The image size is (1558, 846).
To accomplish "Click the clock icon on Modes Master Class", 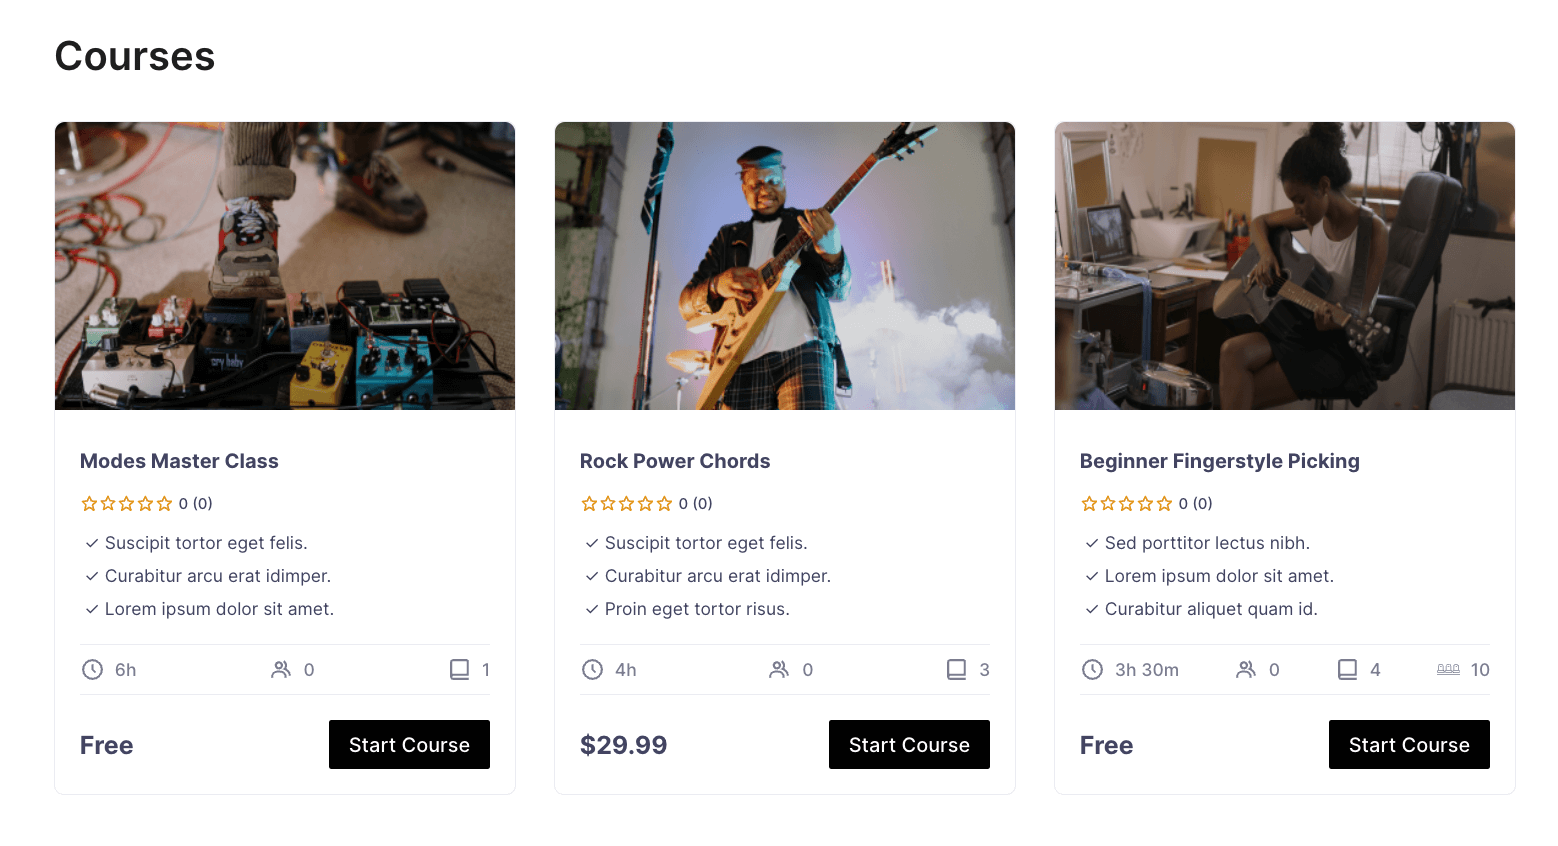I will pyautogui.click(x=90, y=669).
